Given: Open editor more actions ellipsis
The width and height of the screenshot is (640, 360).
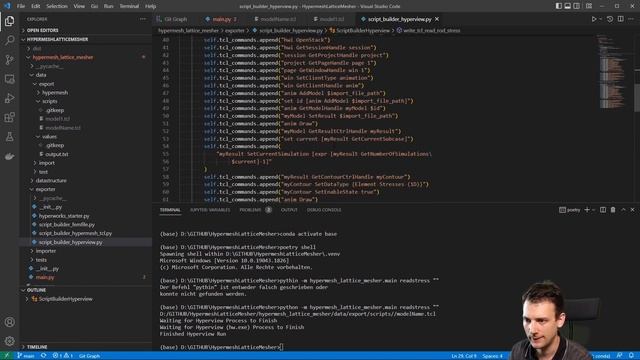Looking at the screenshot, I should tap(631, 19).
